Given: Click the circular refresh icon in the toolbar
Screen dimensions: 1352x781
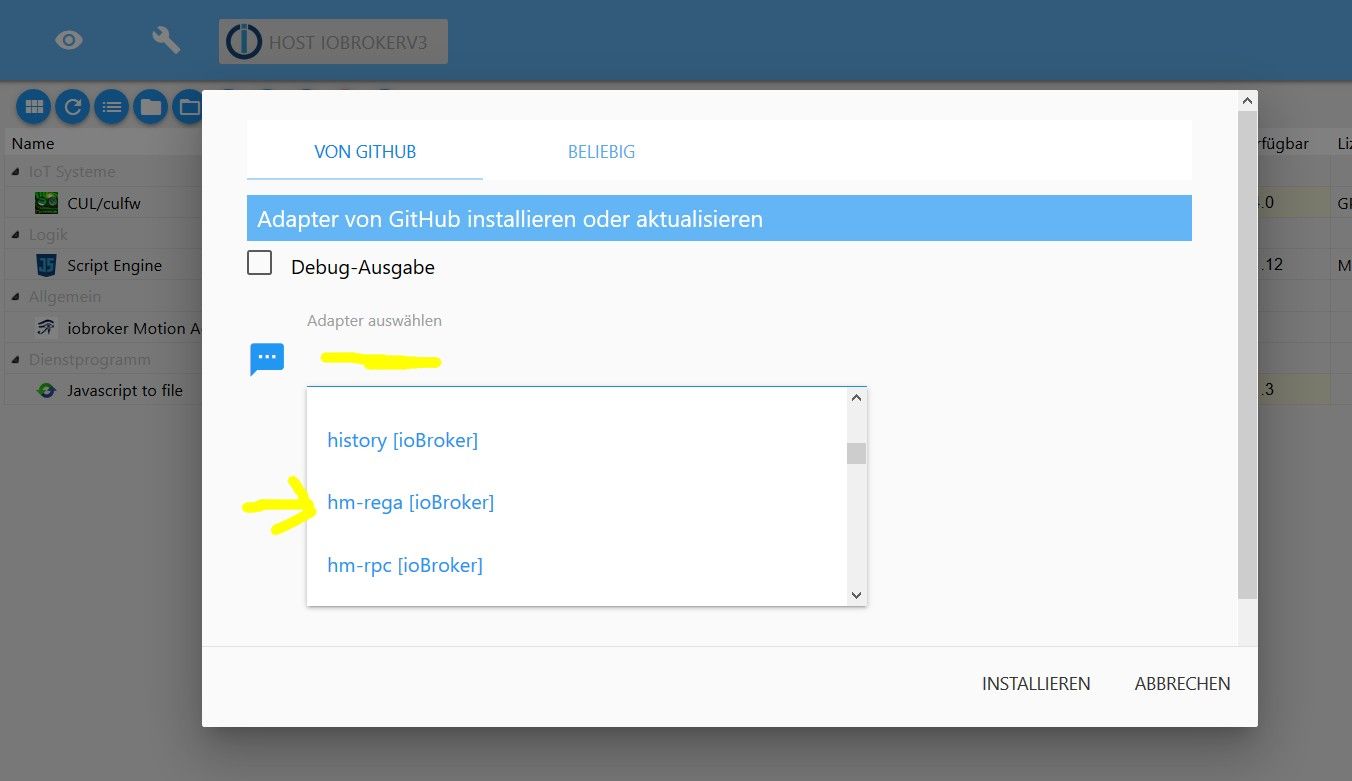Looking at the screenshot, I should [x=73, y=107].
